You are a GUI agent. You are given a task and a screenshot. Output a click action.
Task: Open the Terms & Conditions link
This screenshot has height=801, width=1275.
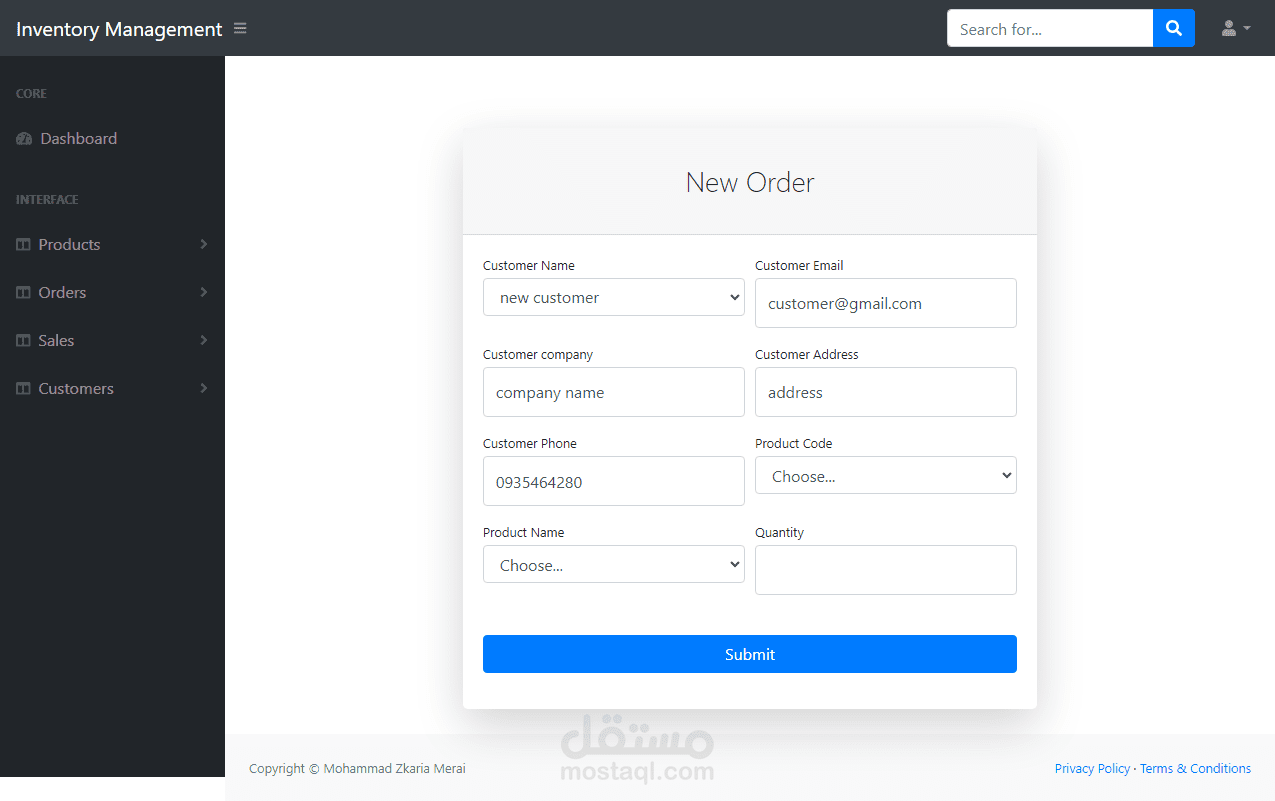click(1195, 769)
